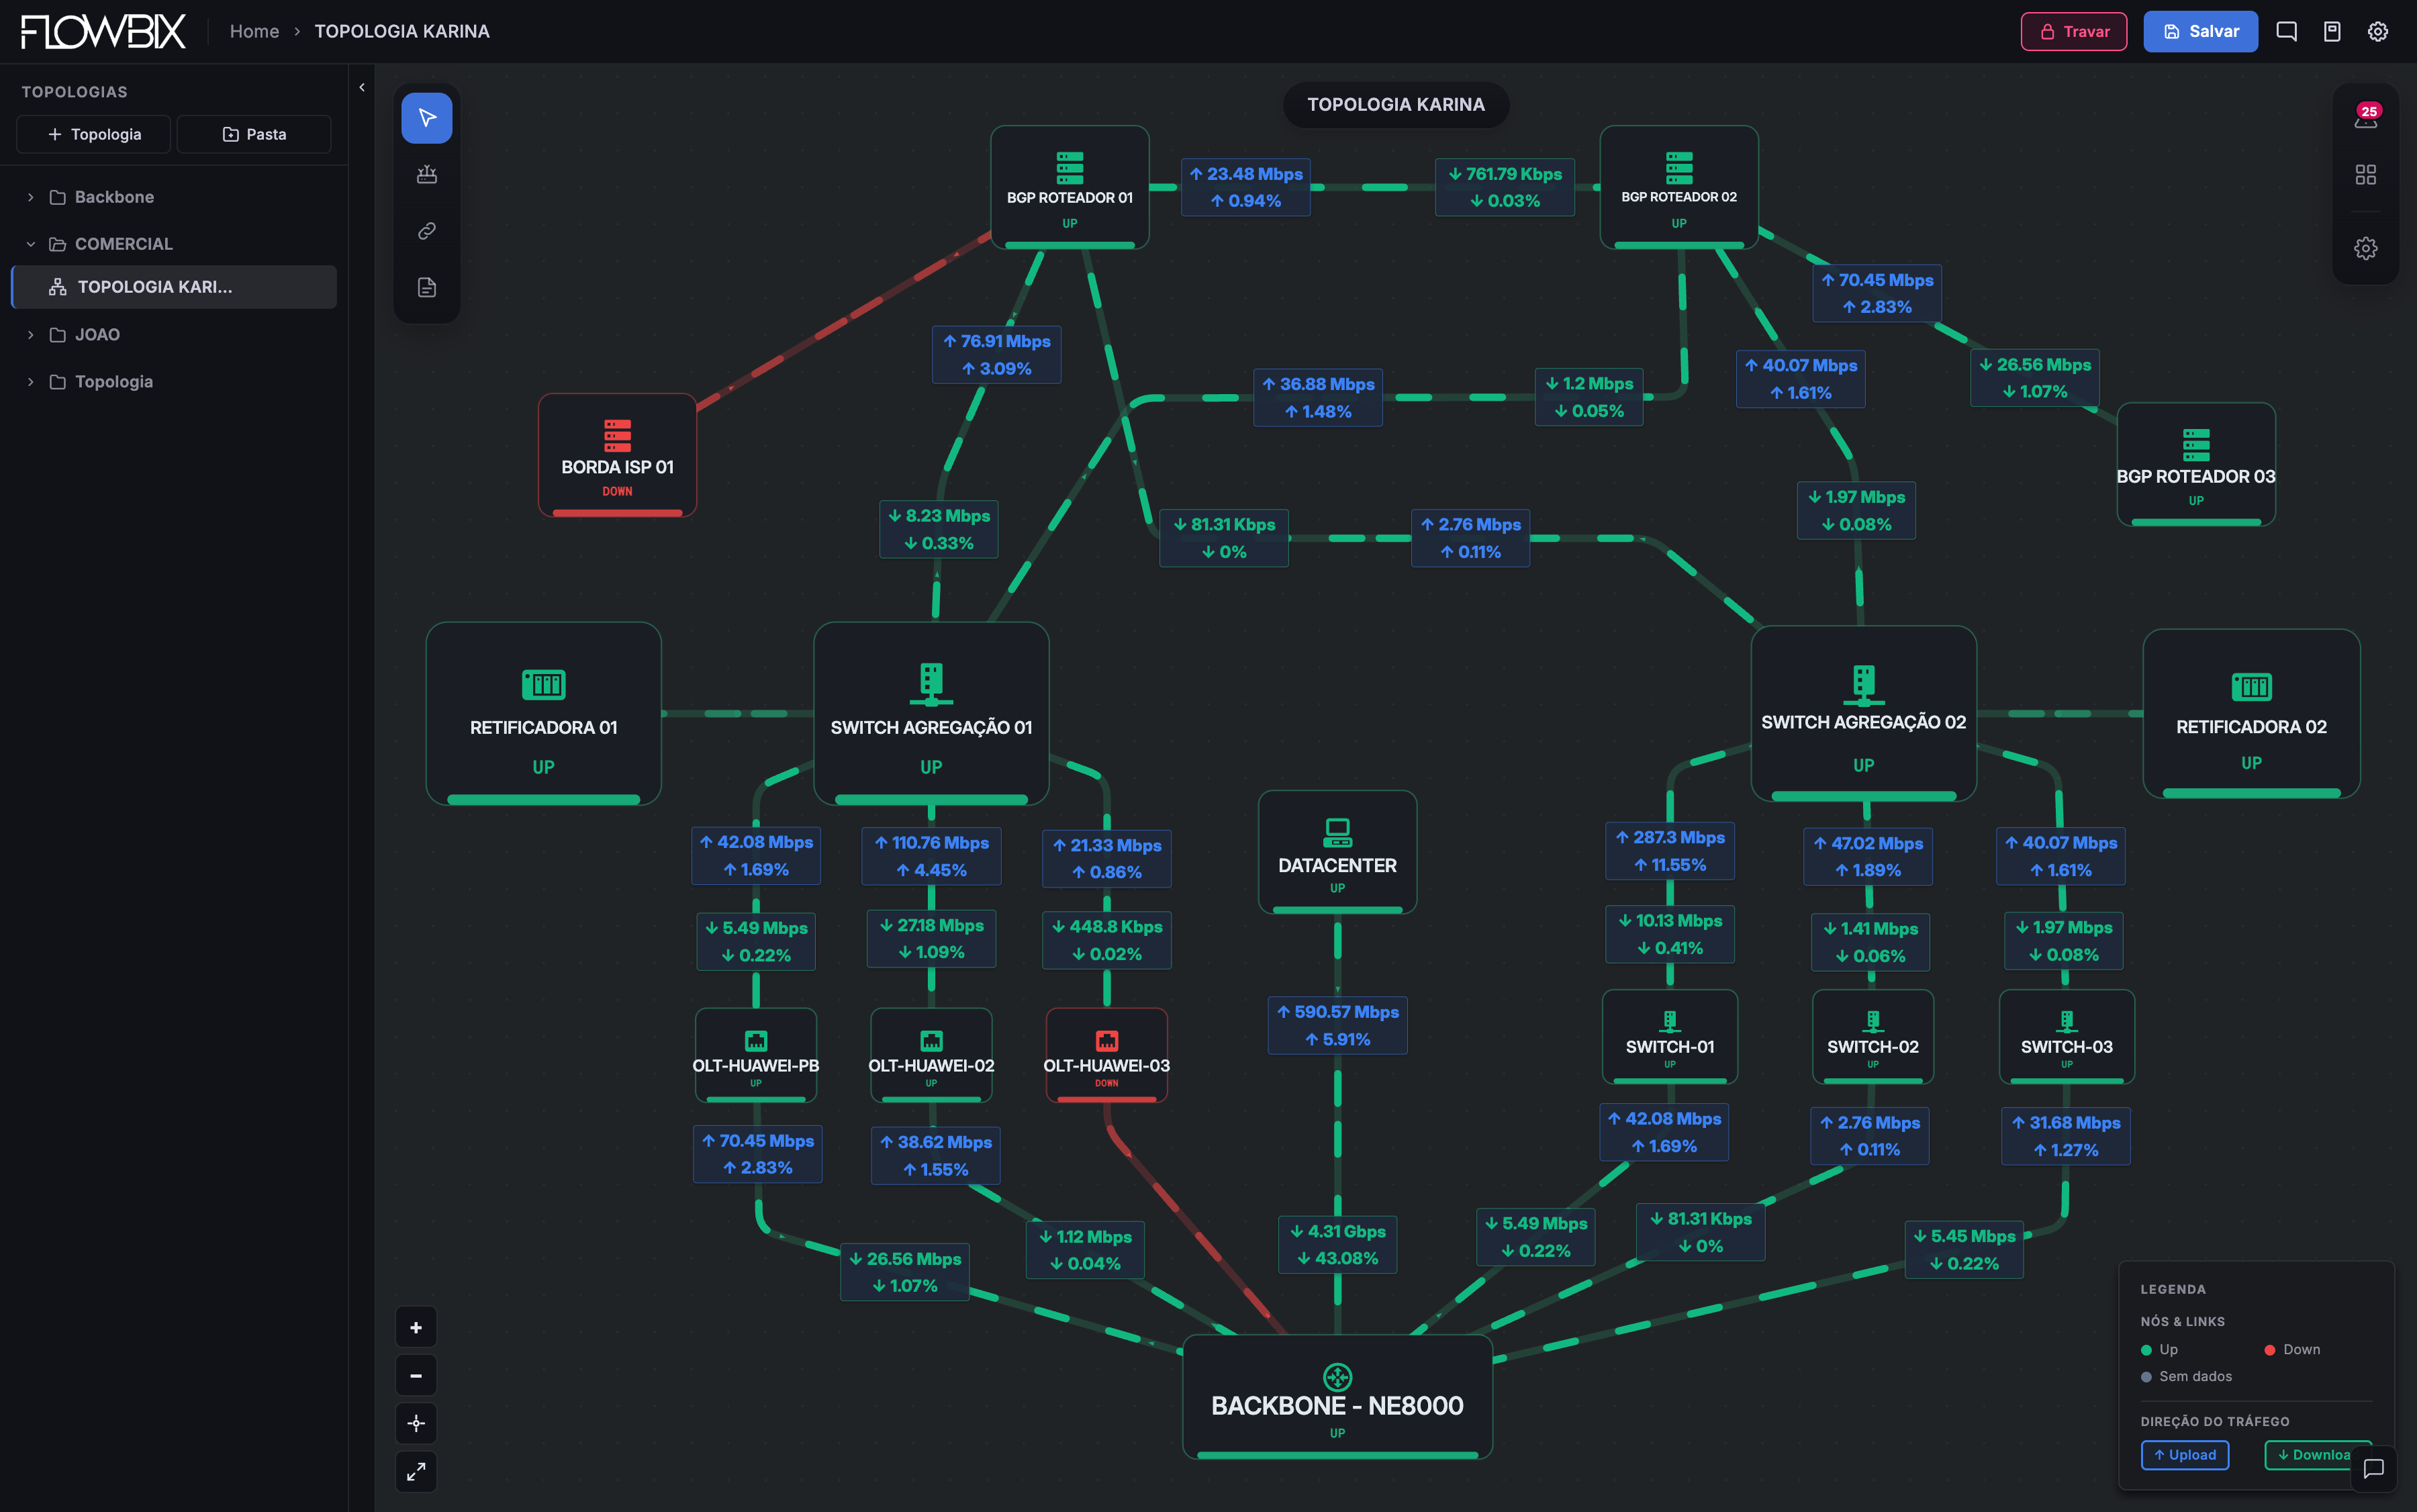The width and height of the screenshot is (2417, 1512).
Task: Select the pointer cursor tool
Action: pyautogui.click(x=427, y=118)
